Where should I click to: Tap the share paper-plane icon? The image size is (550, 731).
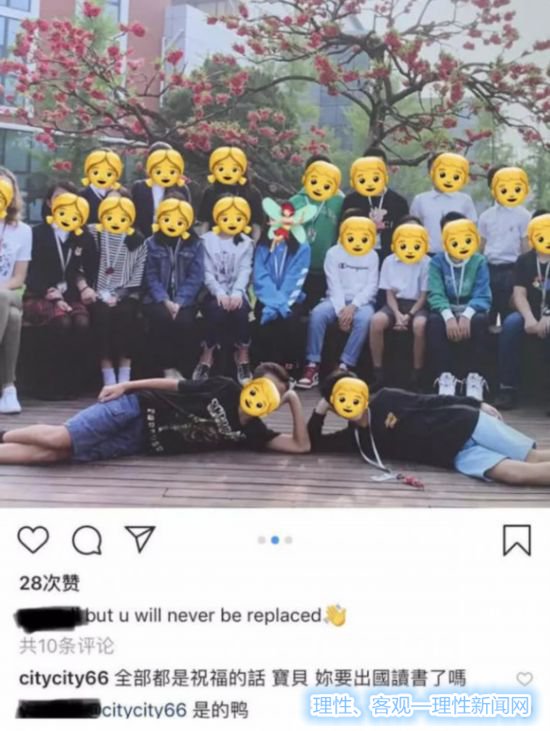tap(140, 539)
